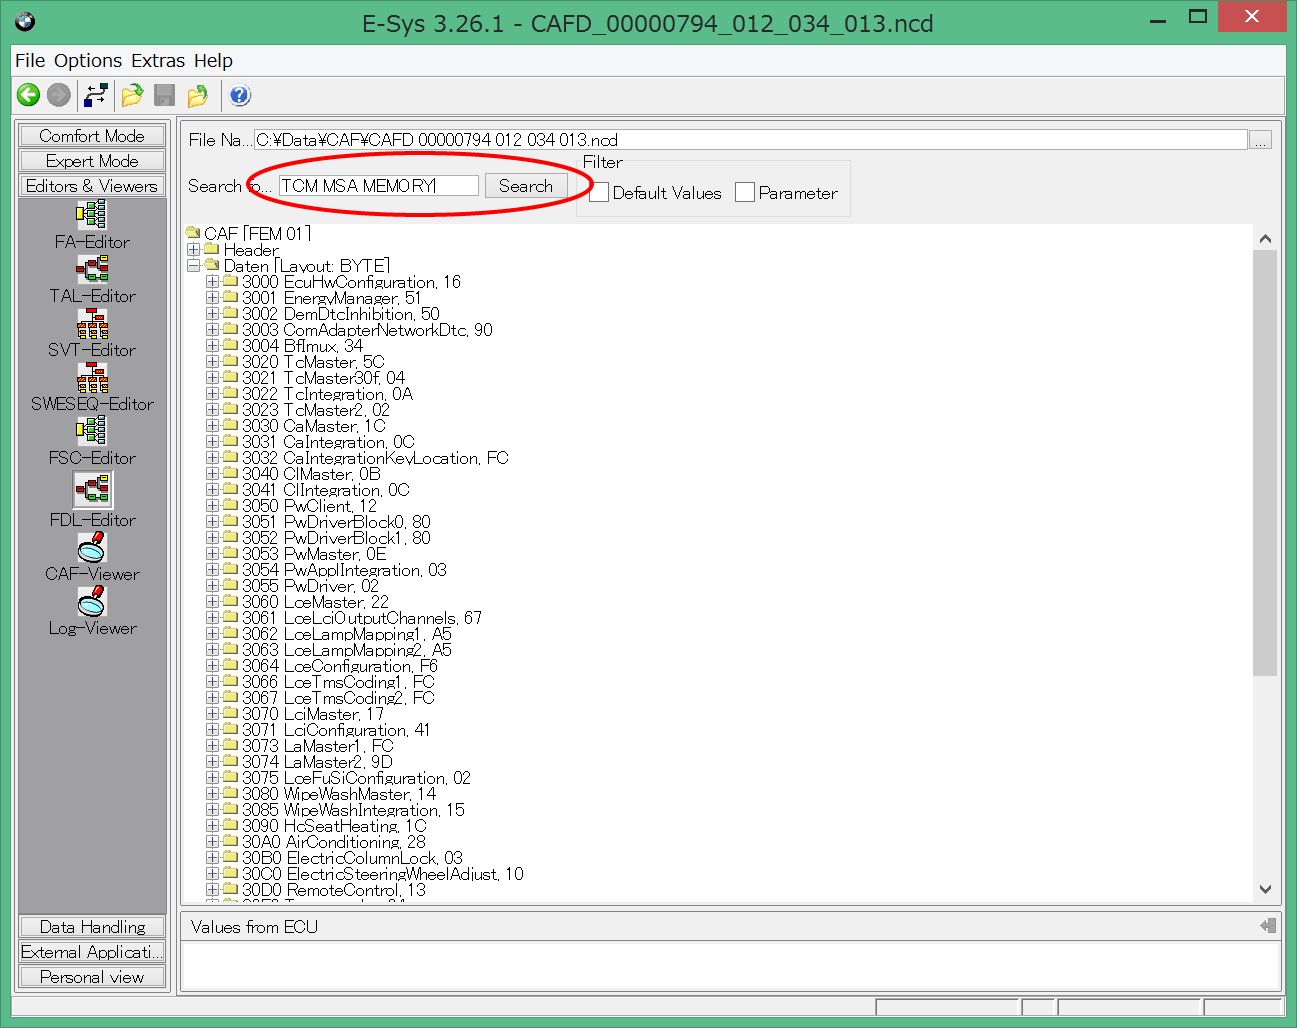Click the file browse '...' button
Viewport: 1297px width, 1028px height.
(x=1261, y=140)
